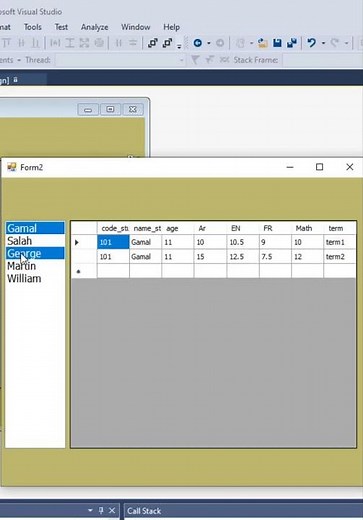
Task: Click cell with value 7.5
Action: point(275,257)
